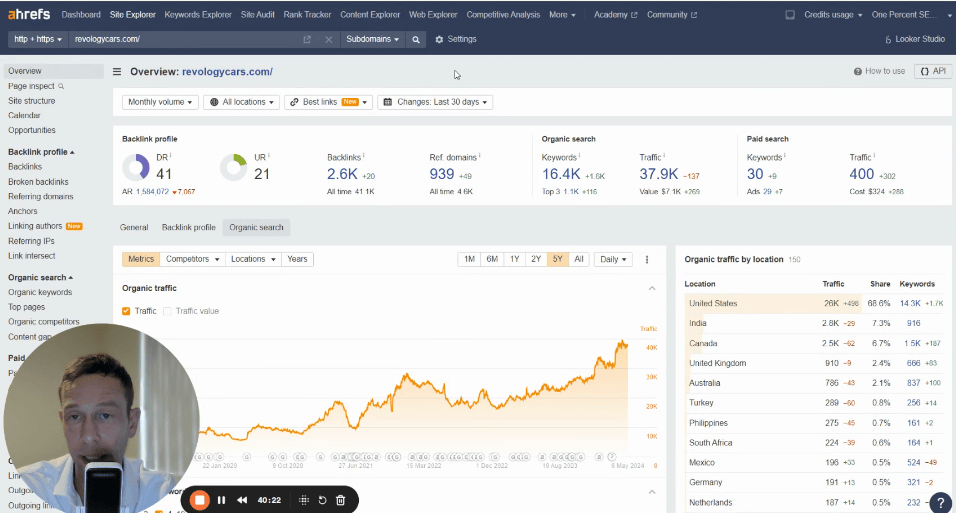Open the Monthly volume dropdown
The image size is (956, 513).
(160, 102)
